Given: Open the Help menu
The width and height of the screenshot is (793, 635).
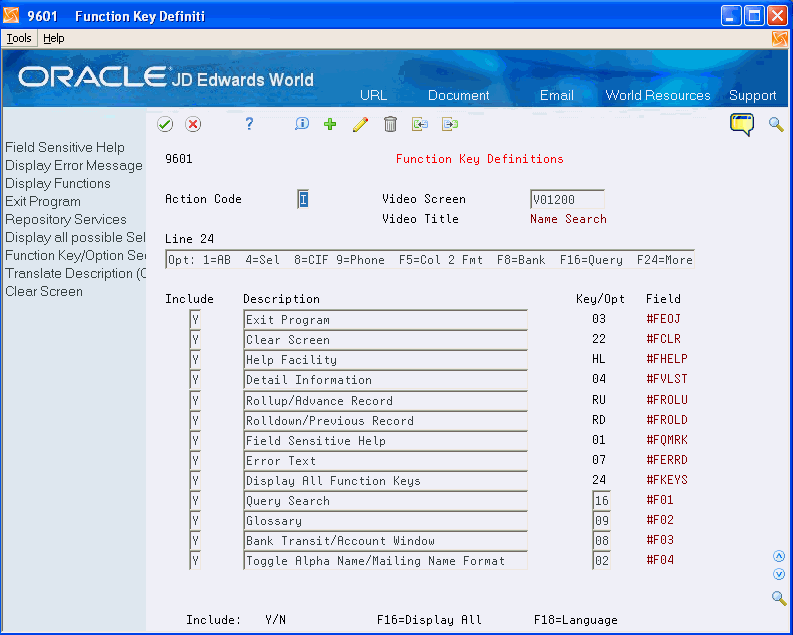Looking at the screenshot, I should (x=54, y=38).
